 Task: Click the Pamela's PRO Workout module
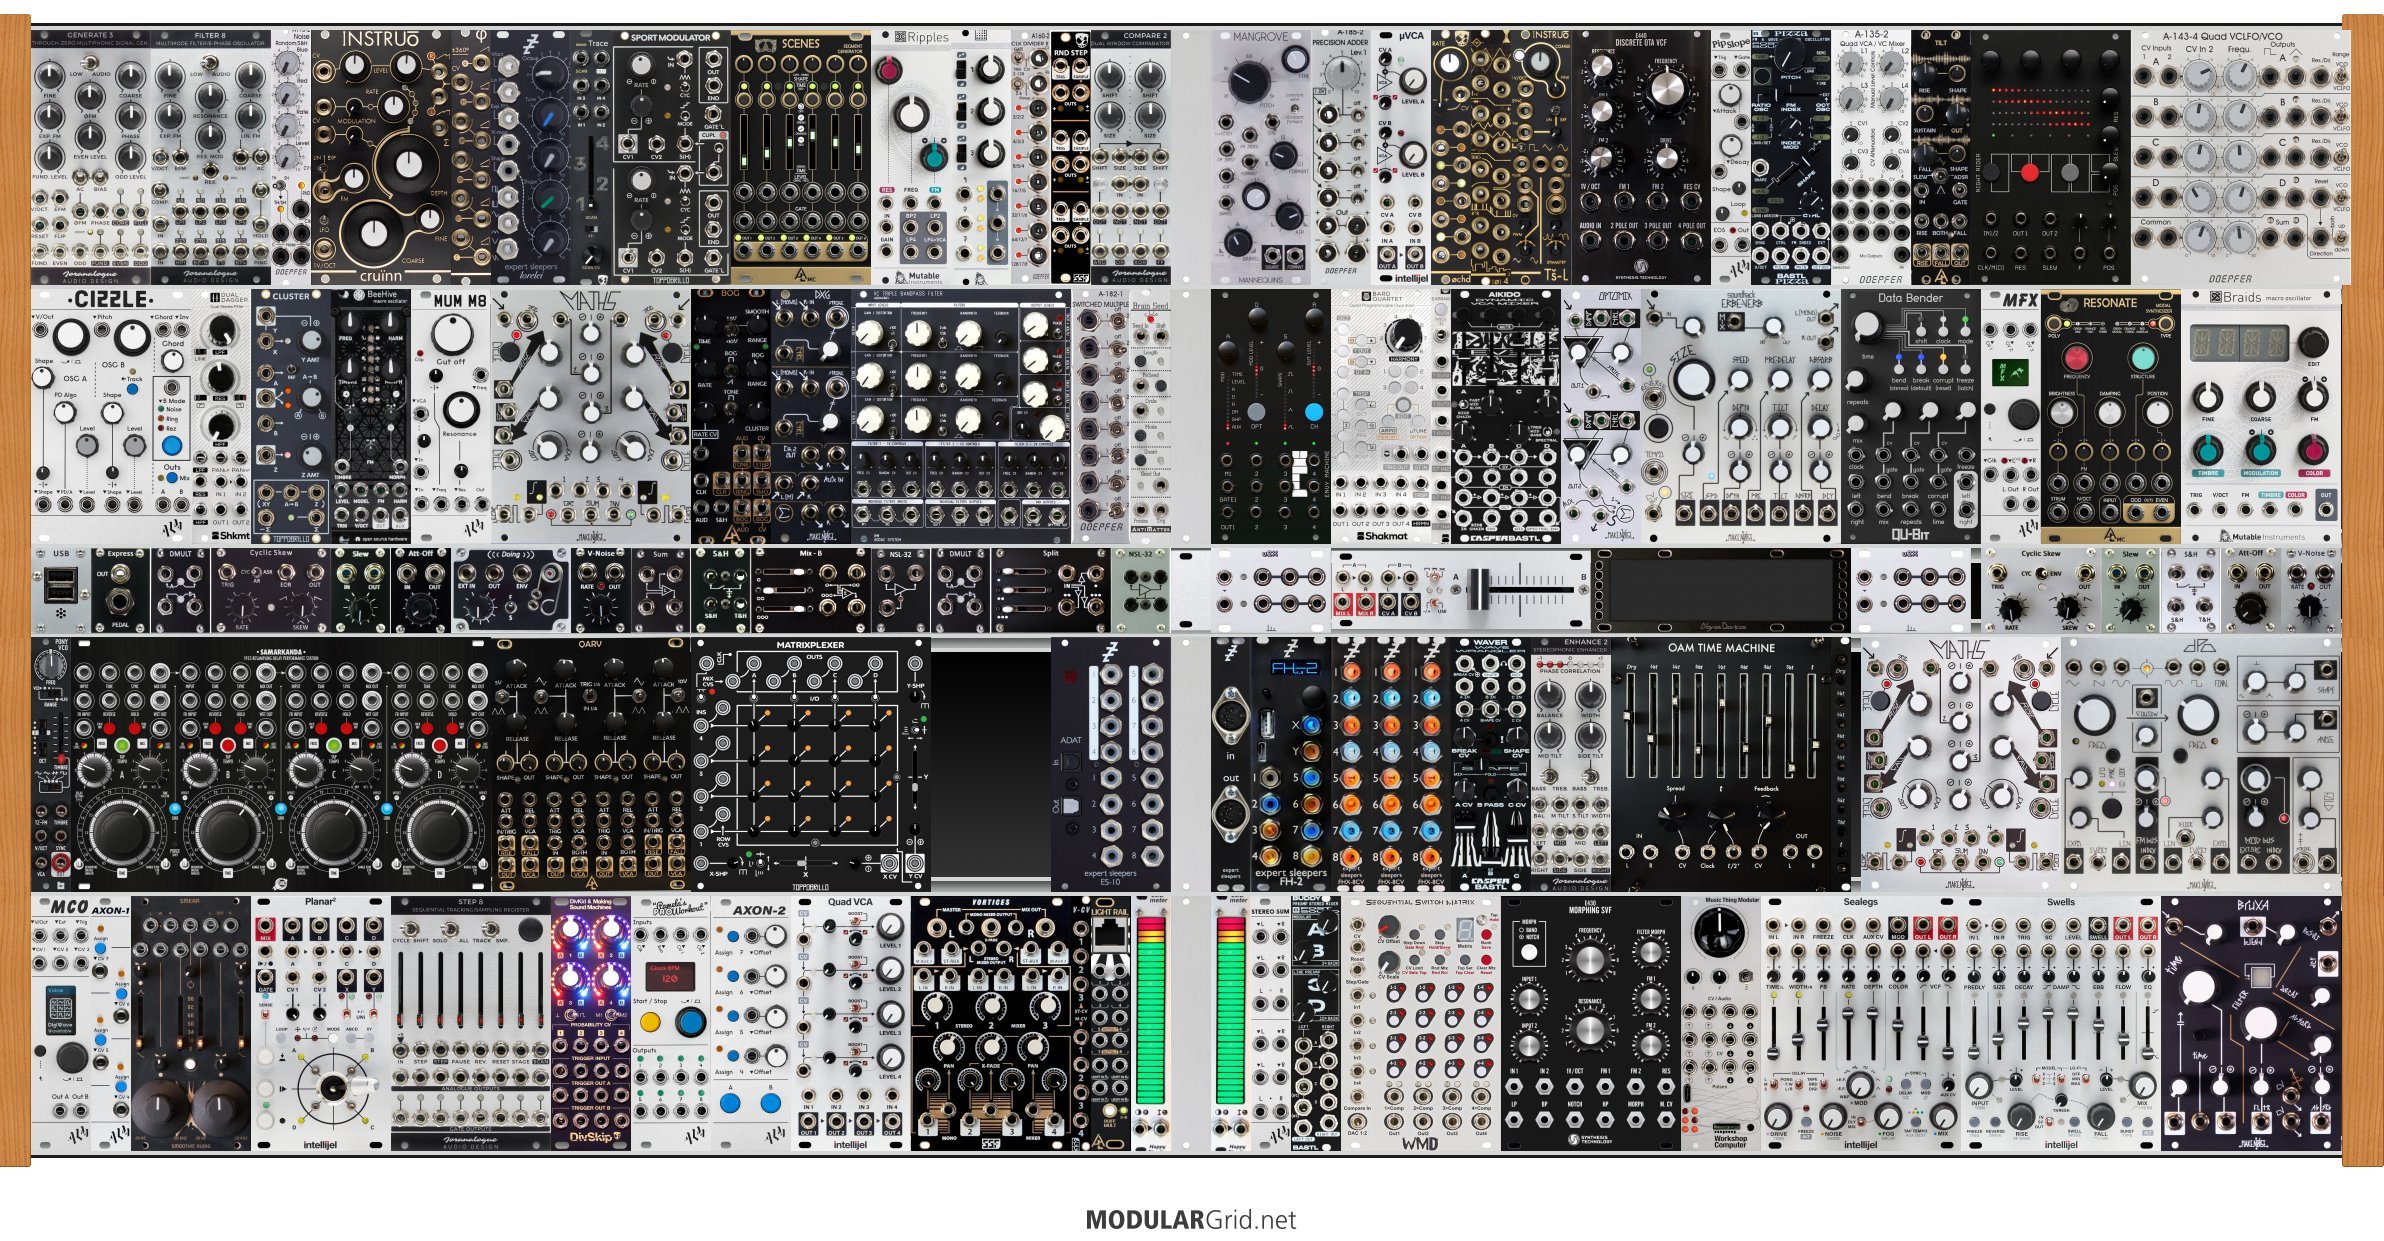(x=671, y=1023)
